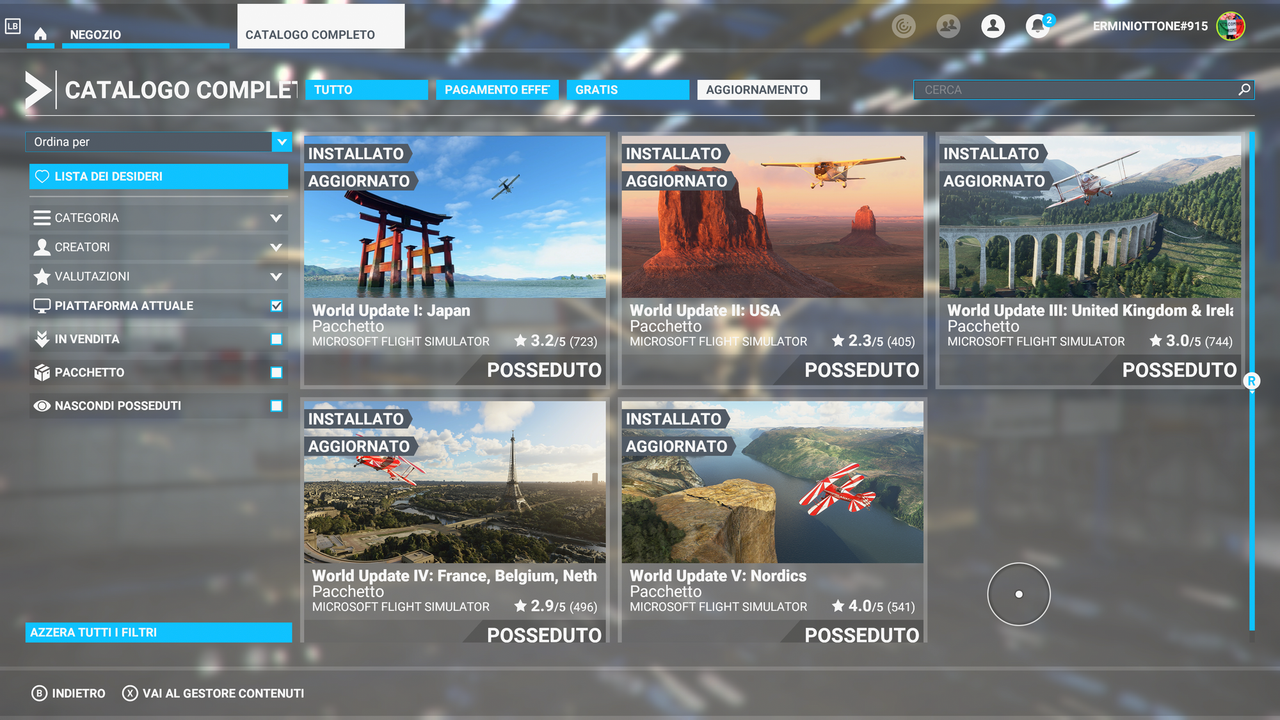Select the Gratis filter tab
Screen dimensions: 1280x720
click(628, 90)
